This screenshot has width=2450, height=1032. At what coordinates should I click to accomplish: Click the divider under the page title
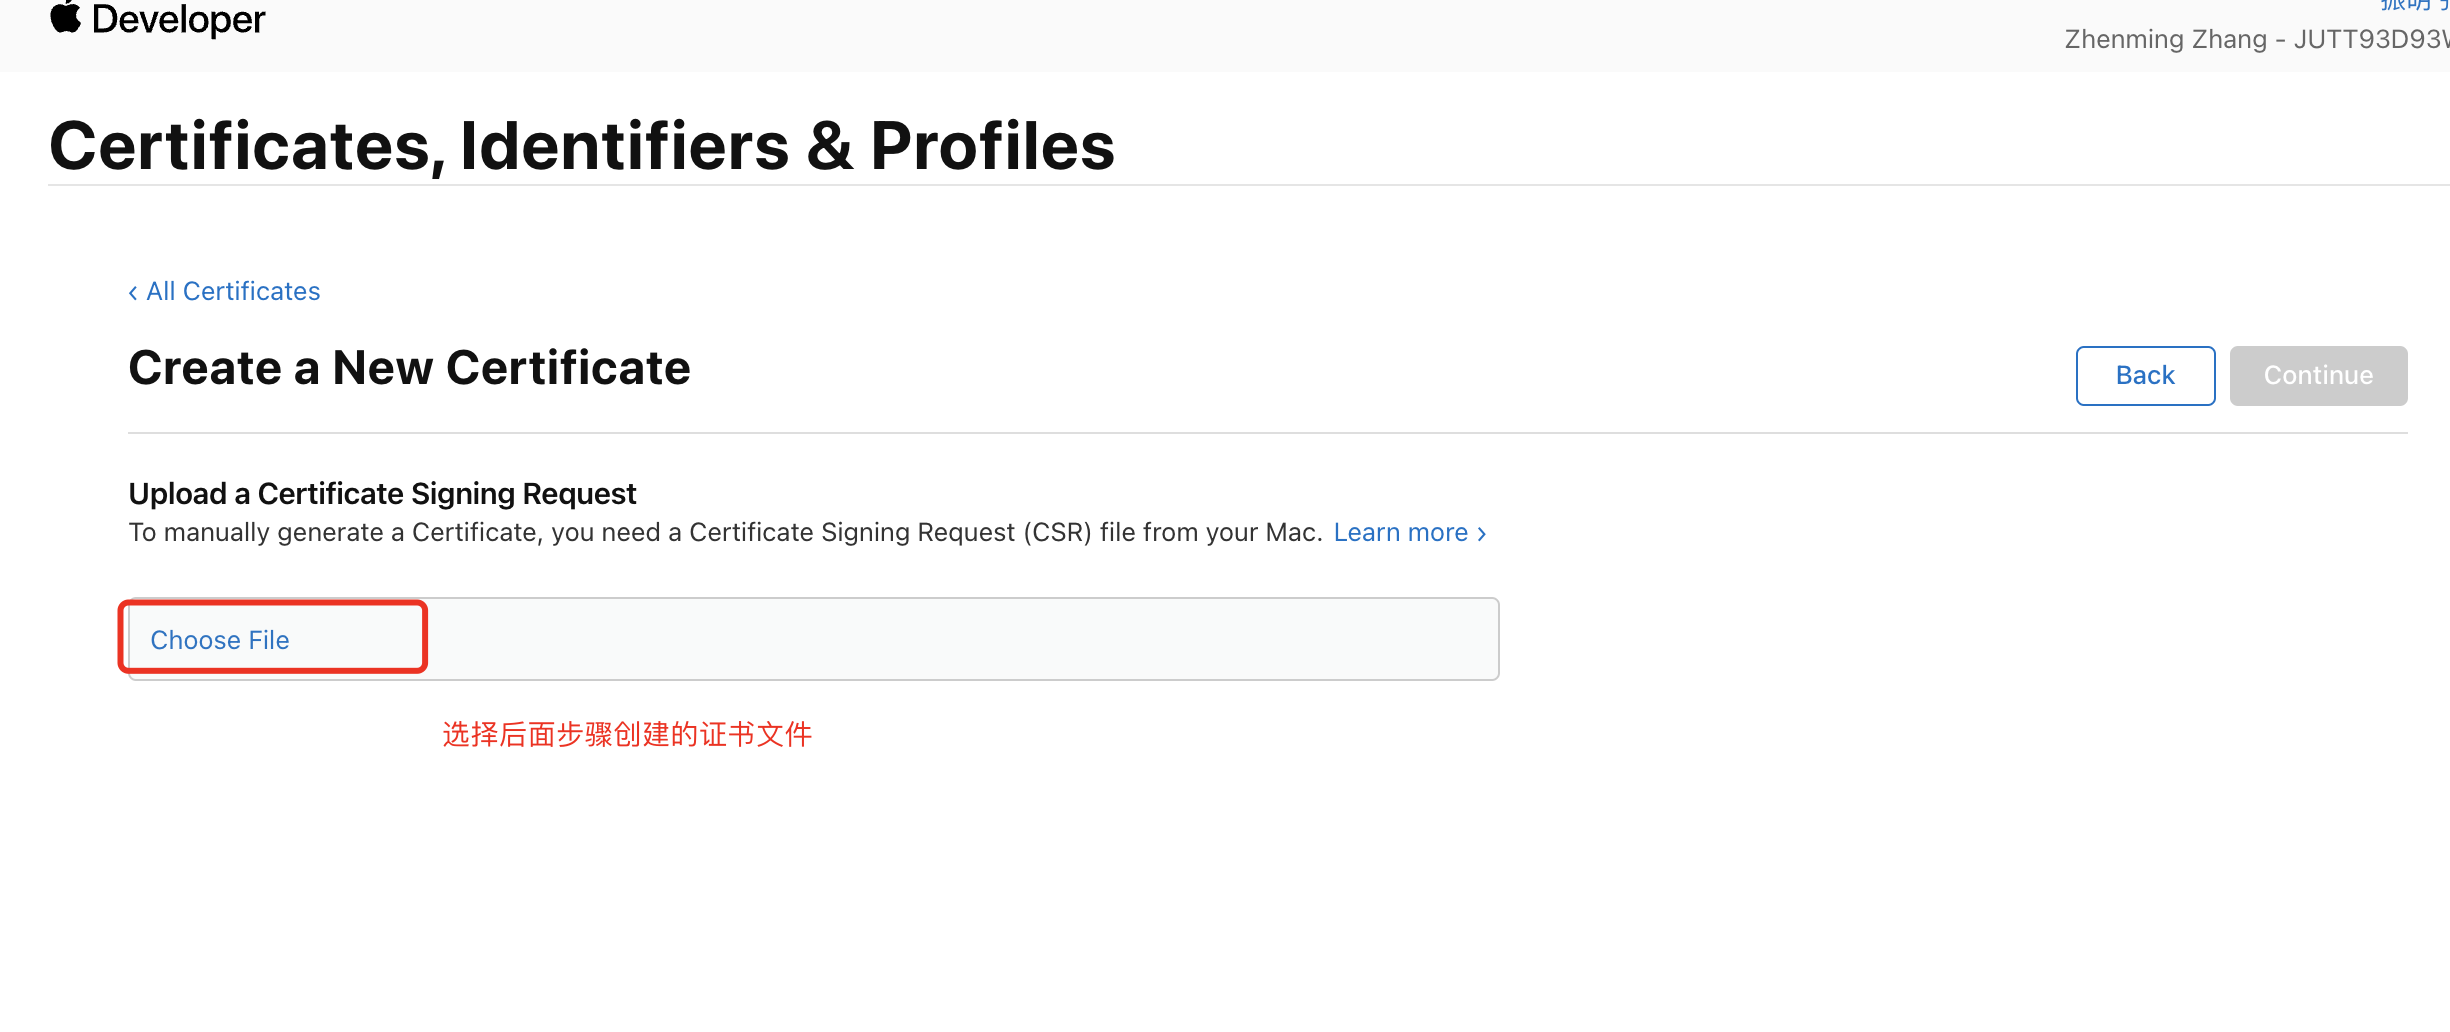[1248, 185]
